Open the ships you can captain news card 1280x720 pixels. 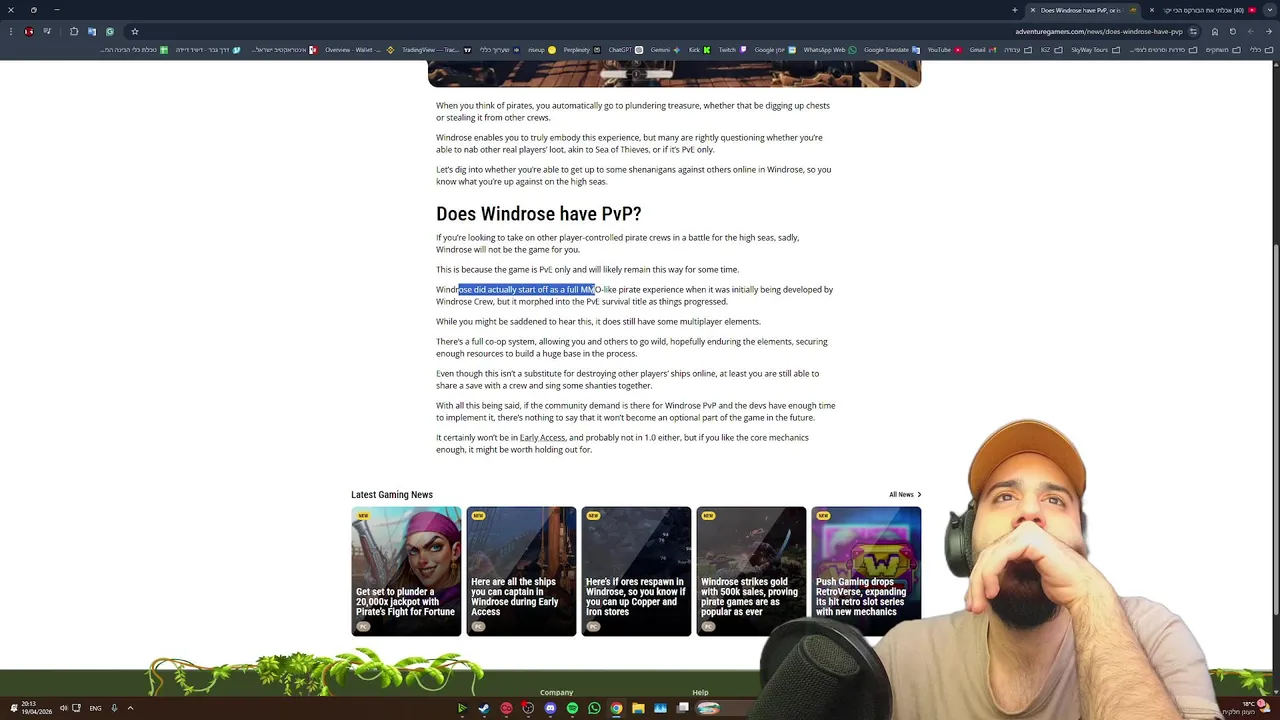(521, 571)
